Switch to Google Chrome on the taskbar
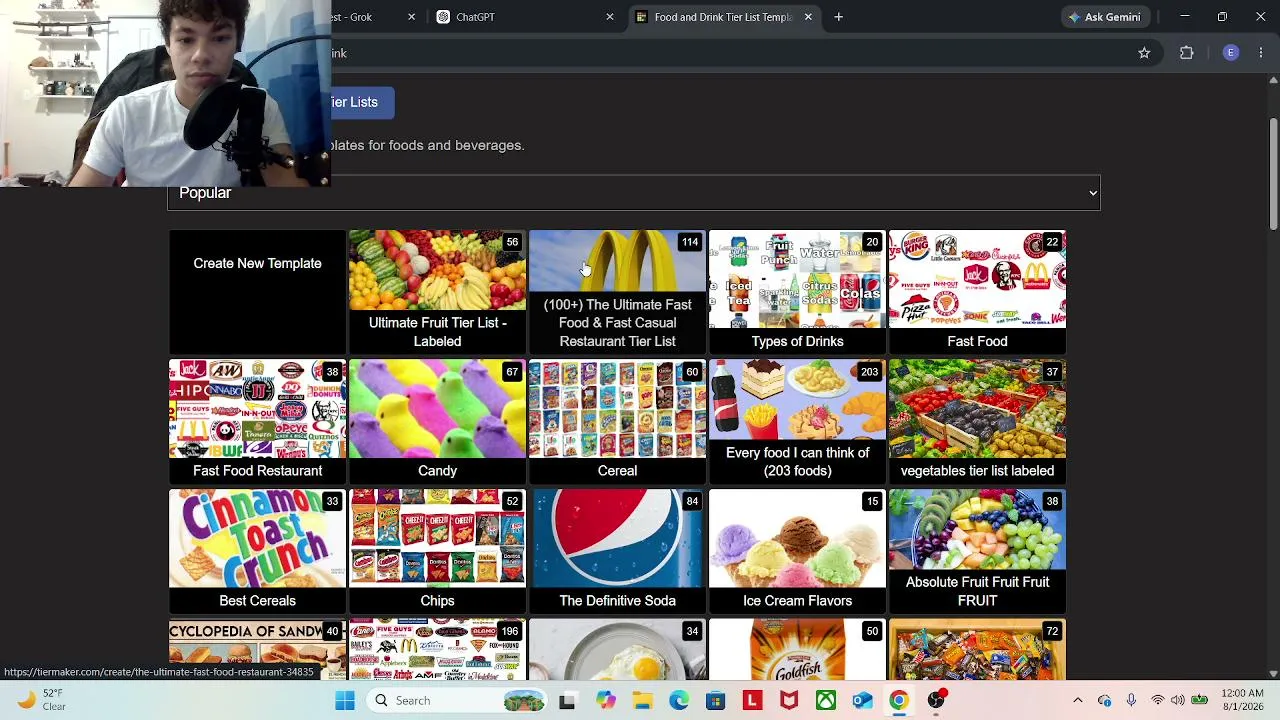This screenshot has width=1280, height=720. (x=899, y=701)
